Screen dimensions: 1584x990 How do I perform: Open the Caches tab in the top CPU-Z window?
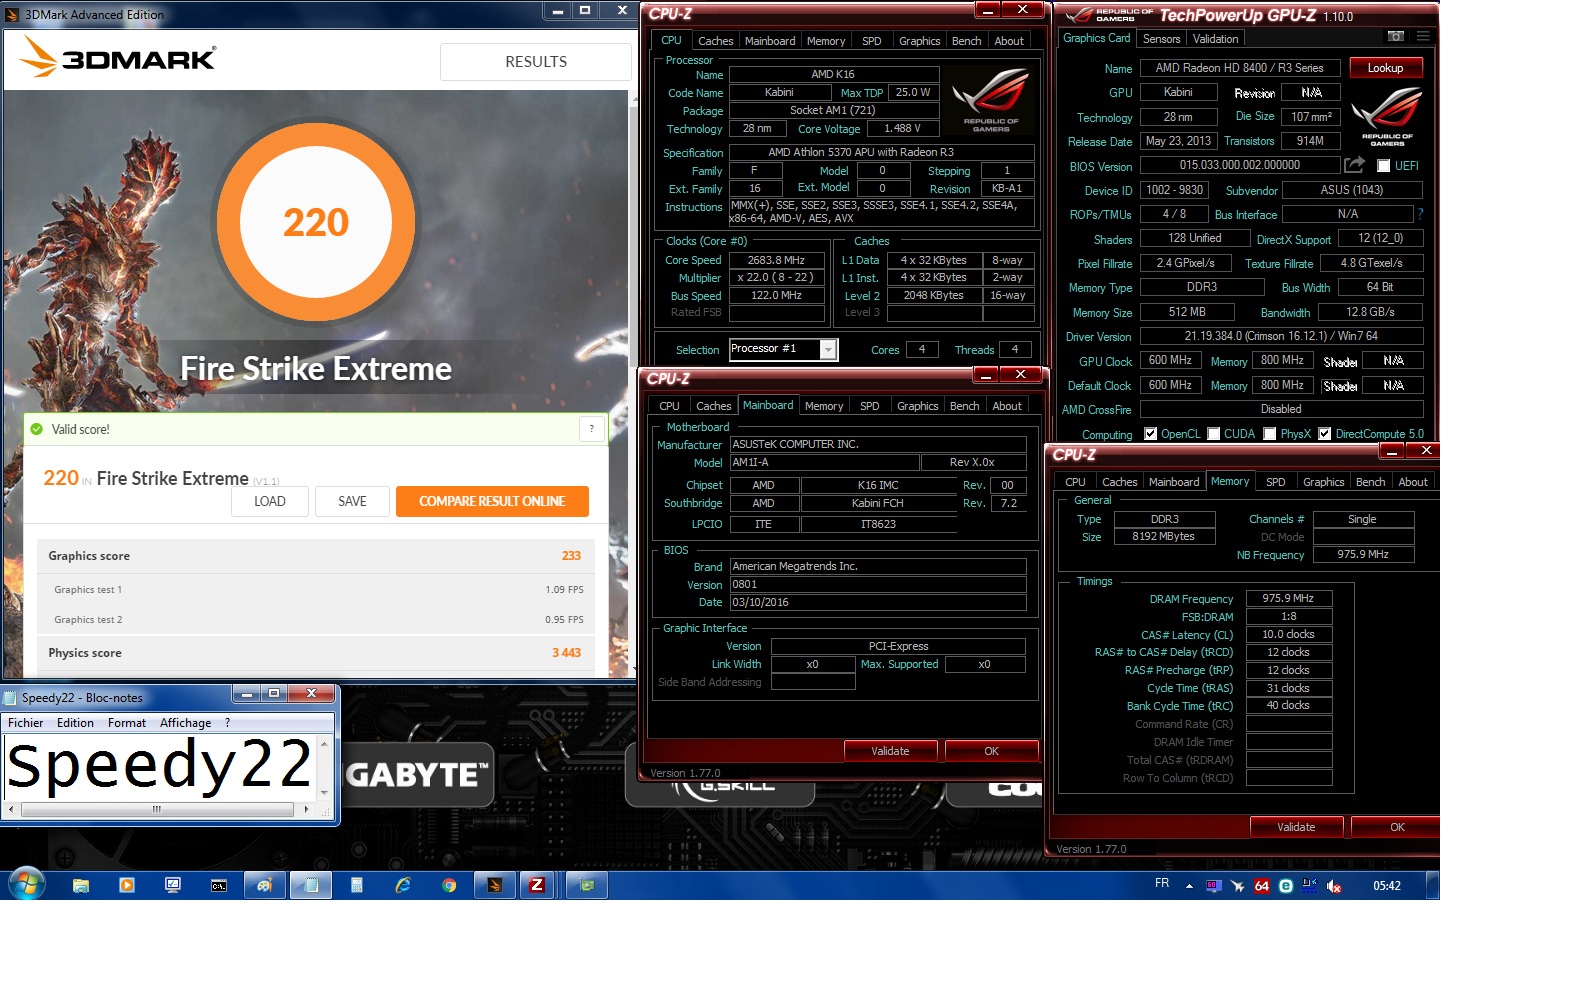click(x=716, y=41)
